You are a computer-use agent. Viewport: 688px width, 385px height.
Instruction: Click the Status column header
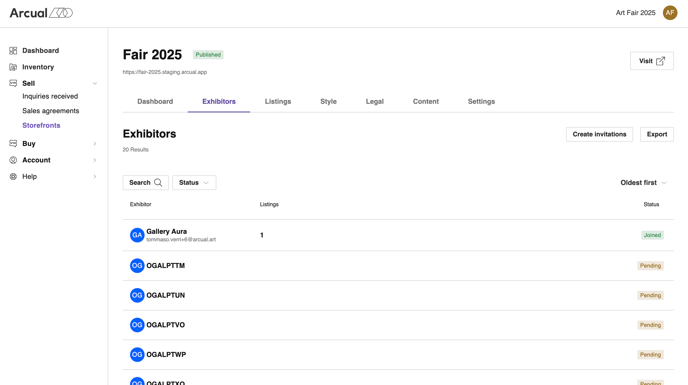tap(651, 205)
